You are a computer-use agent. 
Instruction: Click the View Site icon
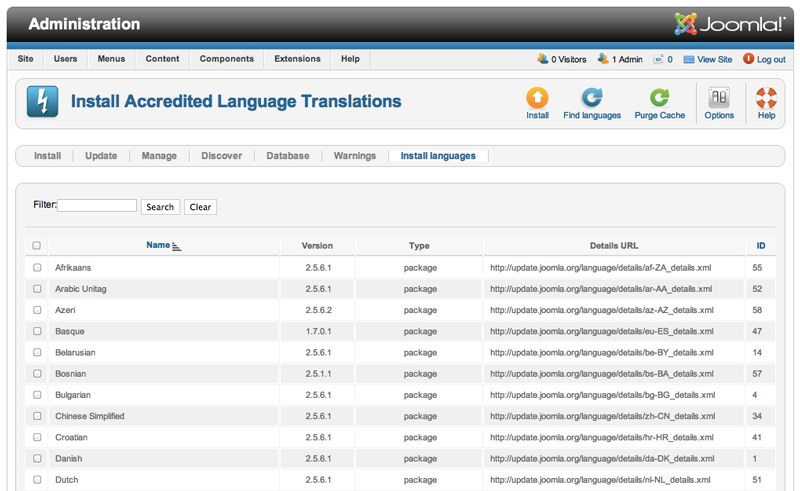[689, 59]
